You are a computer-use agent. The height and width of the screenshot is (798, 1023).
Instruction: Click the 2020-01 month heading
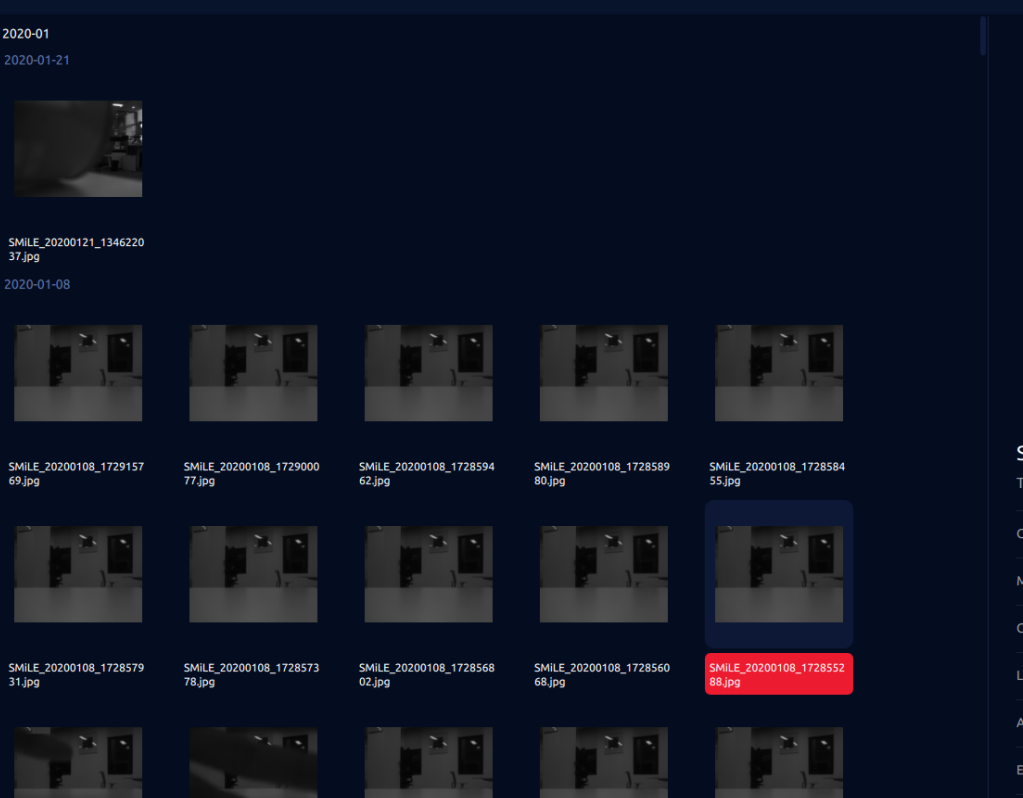pos(26,34)
